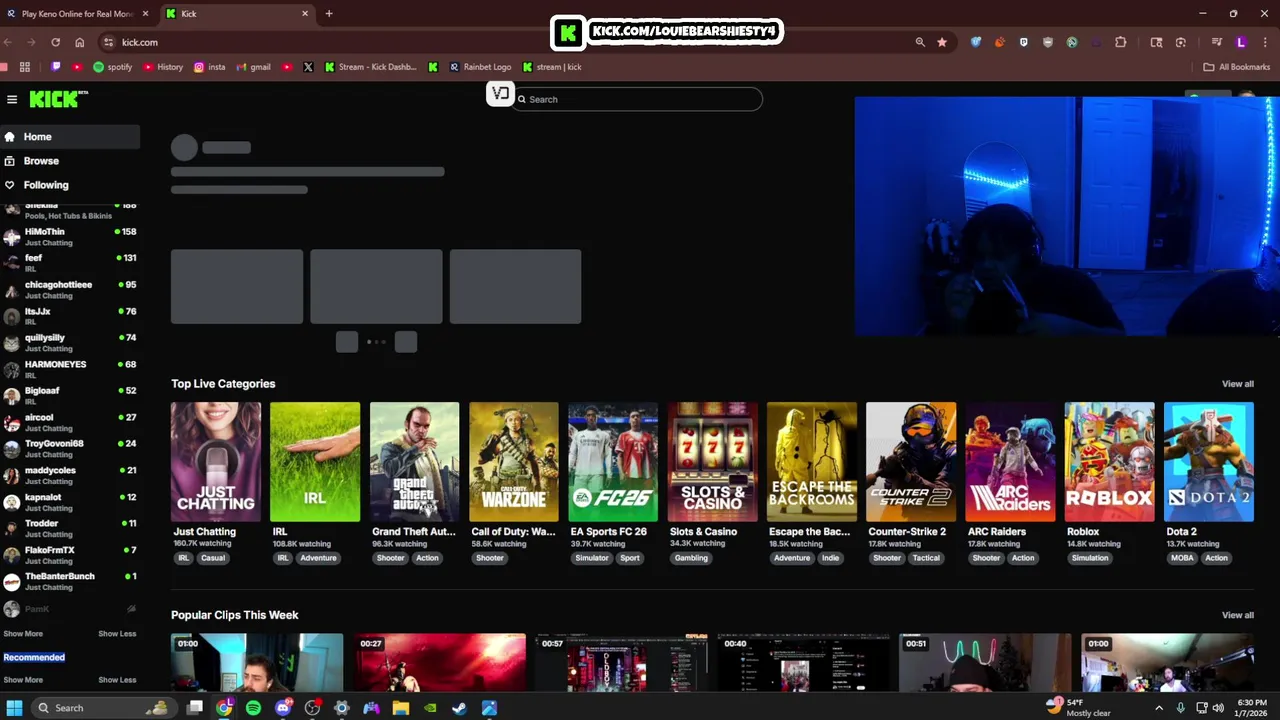Open a new browser tab

tap(329, 14)
